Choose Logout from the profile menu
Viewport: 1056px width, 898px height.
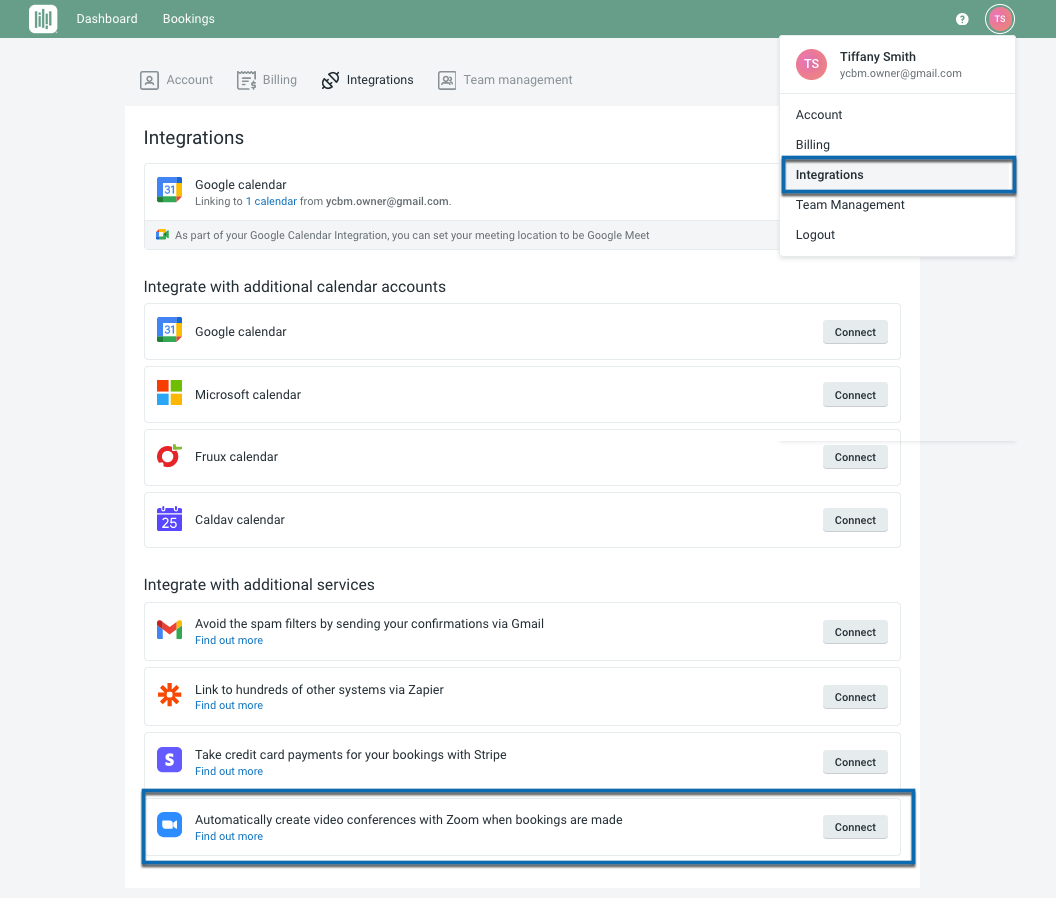click(x=815, y=235)
